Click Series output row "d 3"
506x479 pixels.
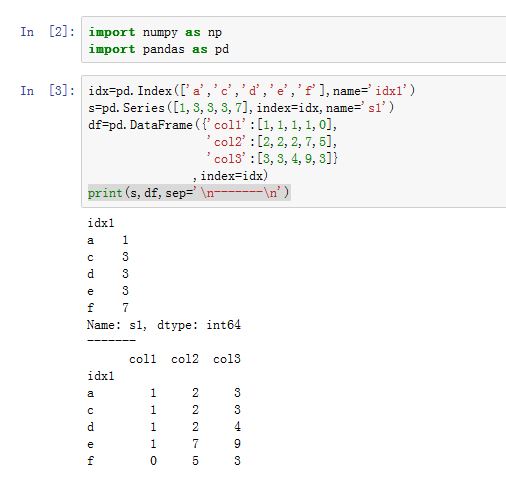[x=108, y=274]
